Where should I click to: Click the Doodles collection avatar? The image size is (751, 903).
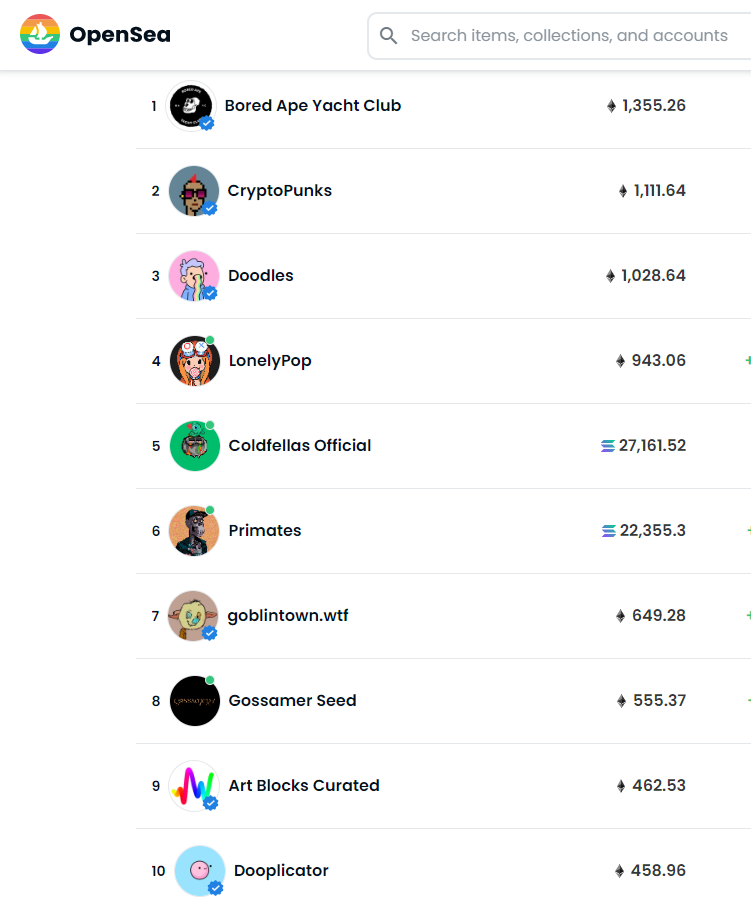(x=194, y=276)
